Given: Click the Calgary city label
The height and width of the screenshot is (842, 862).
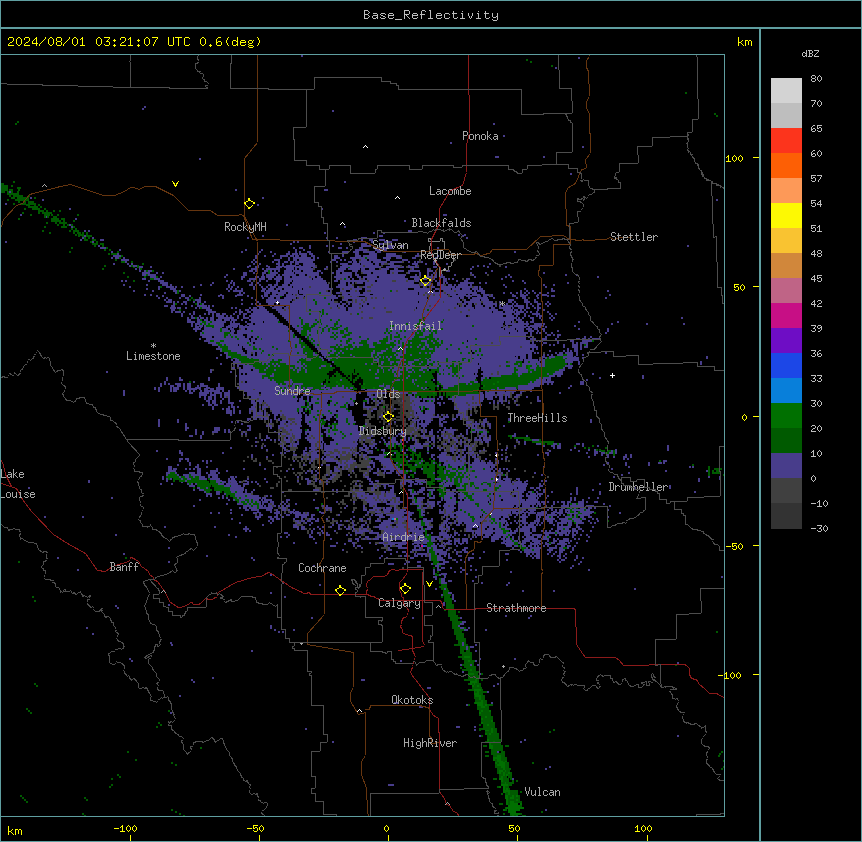Looking at the screenshot, I should (x=399, y=603).
